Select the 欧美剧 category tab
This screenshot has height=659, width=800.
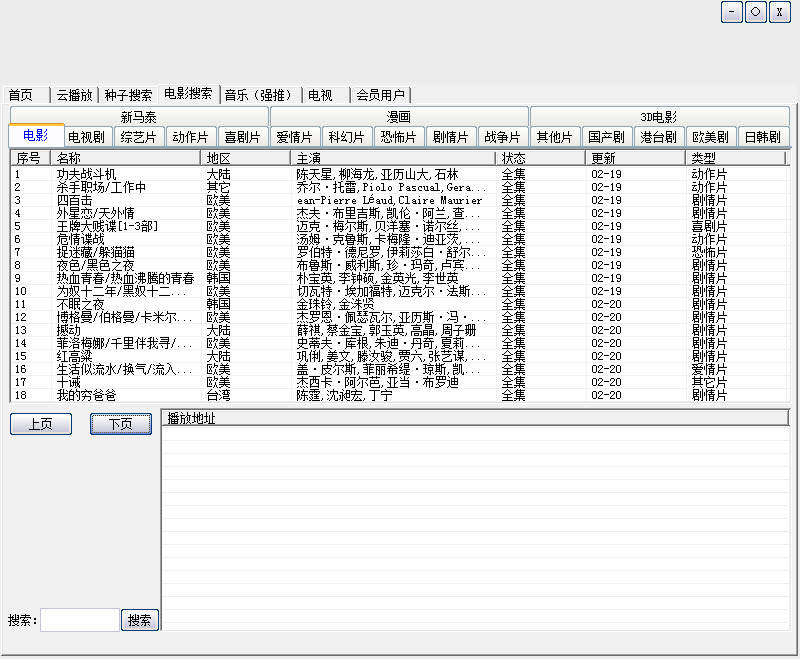point(711,137)
